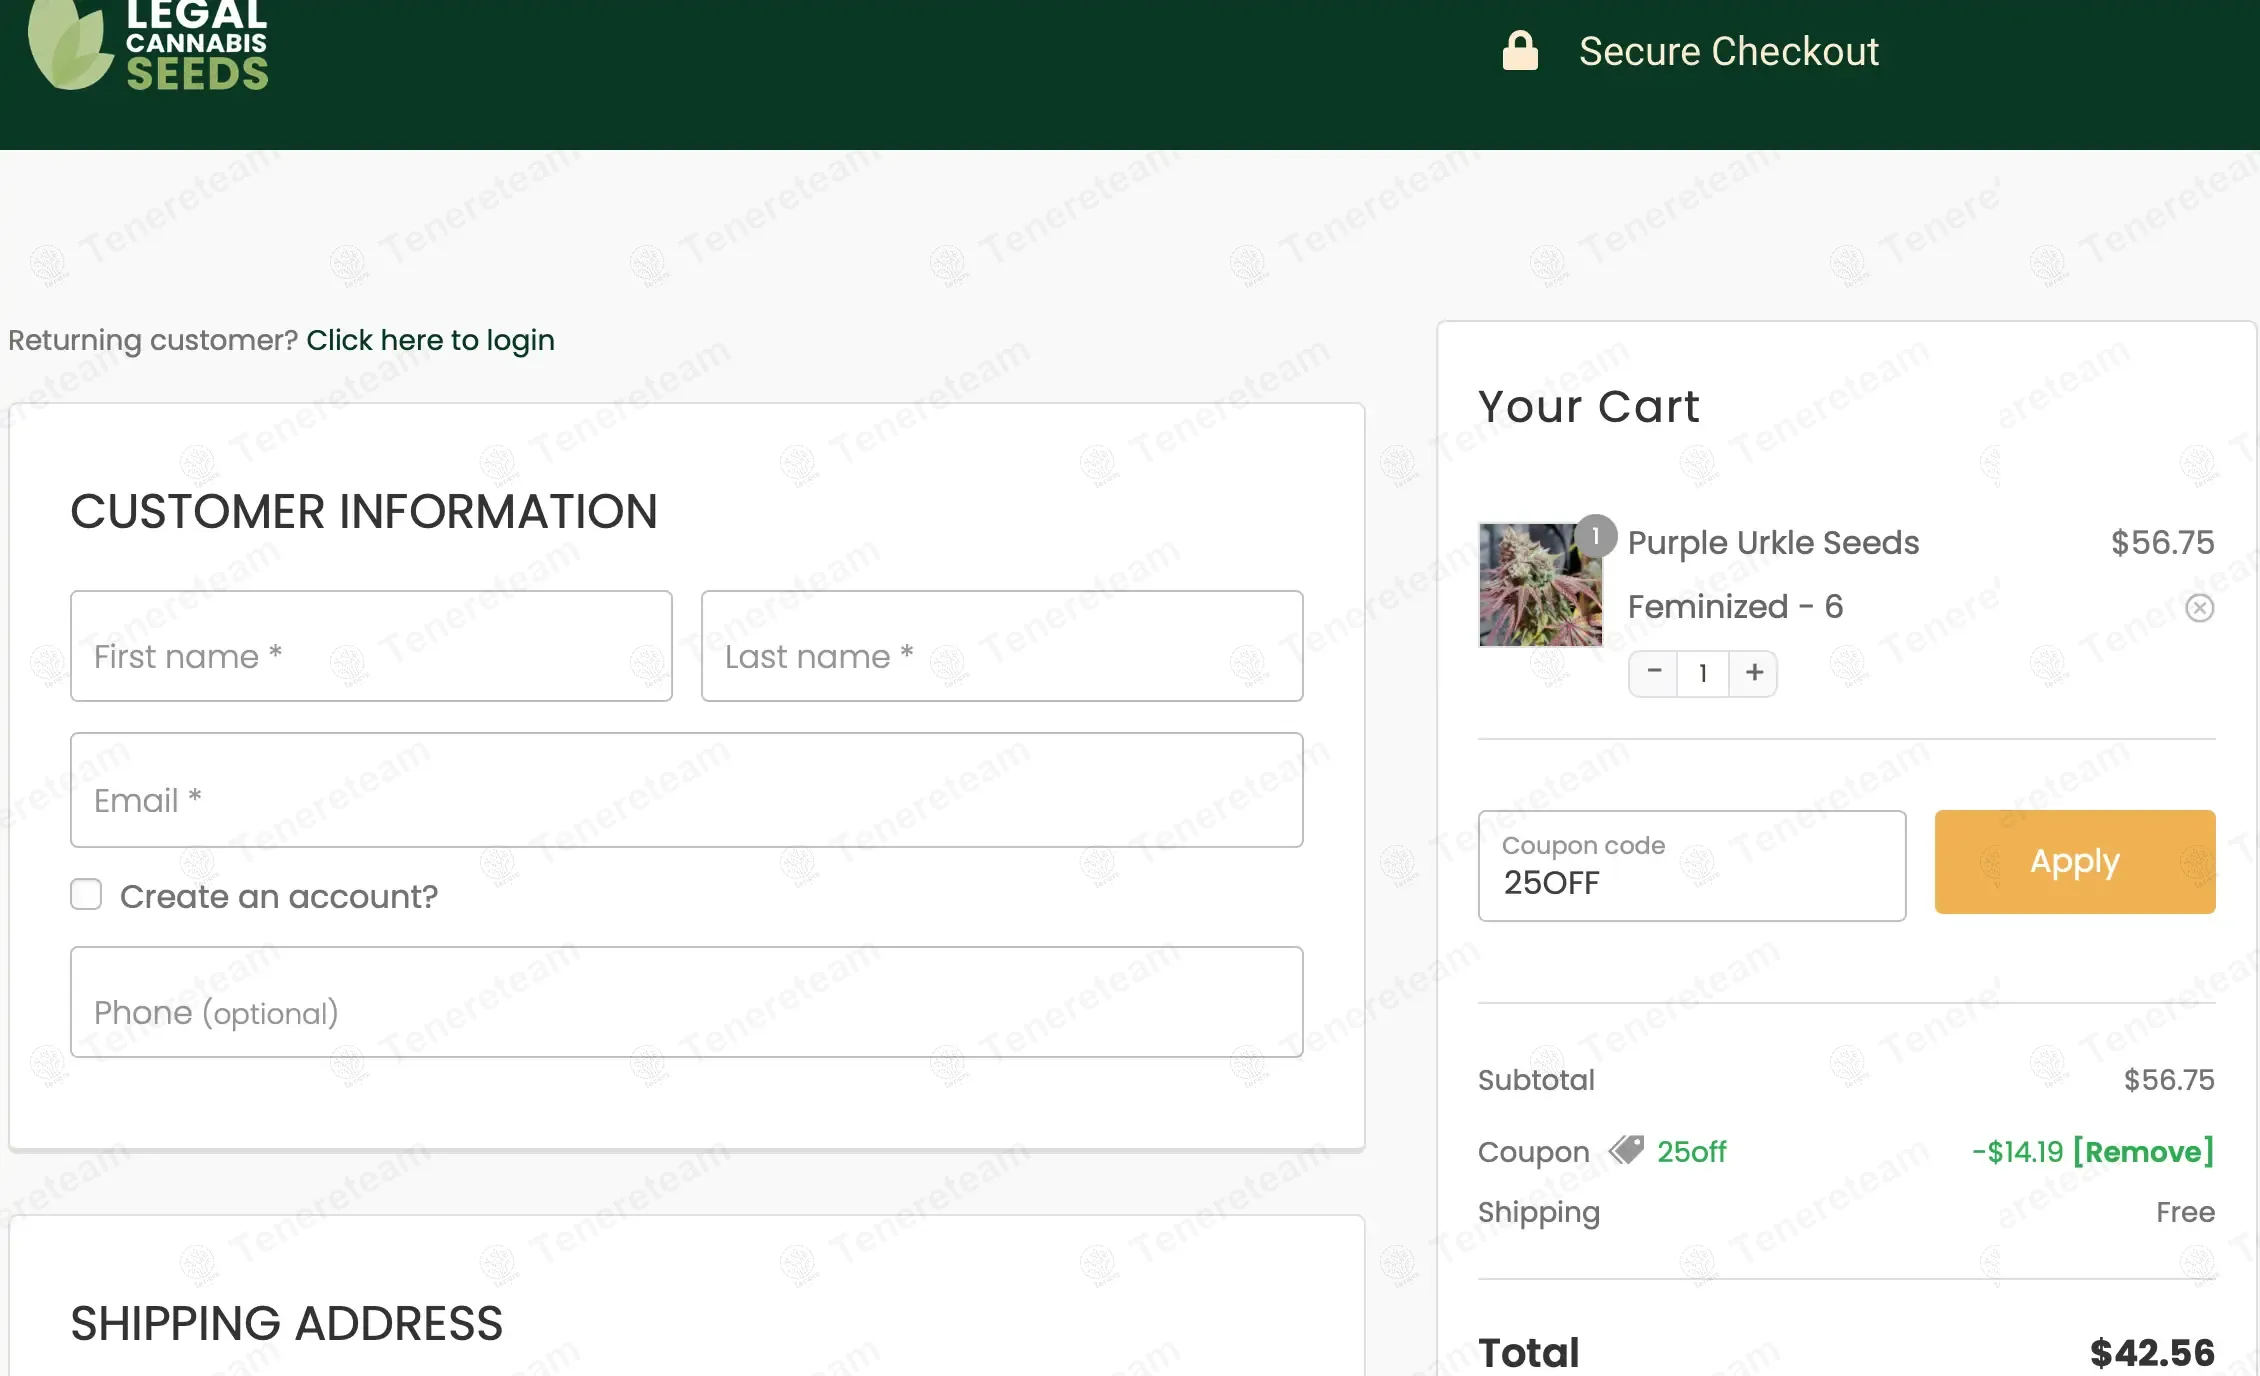
Task: Focus the First name field
Action: [x=371, y=646]
